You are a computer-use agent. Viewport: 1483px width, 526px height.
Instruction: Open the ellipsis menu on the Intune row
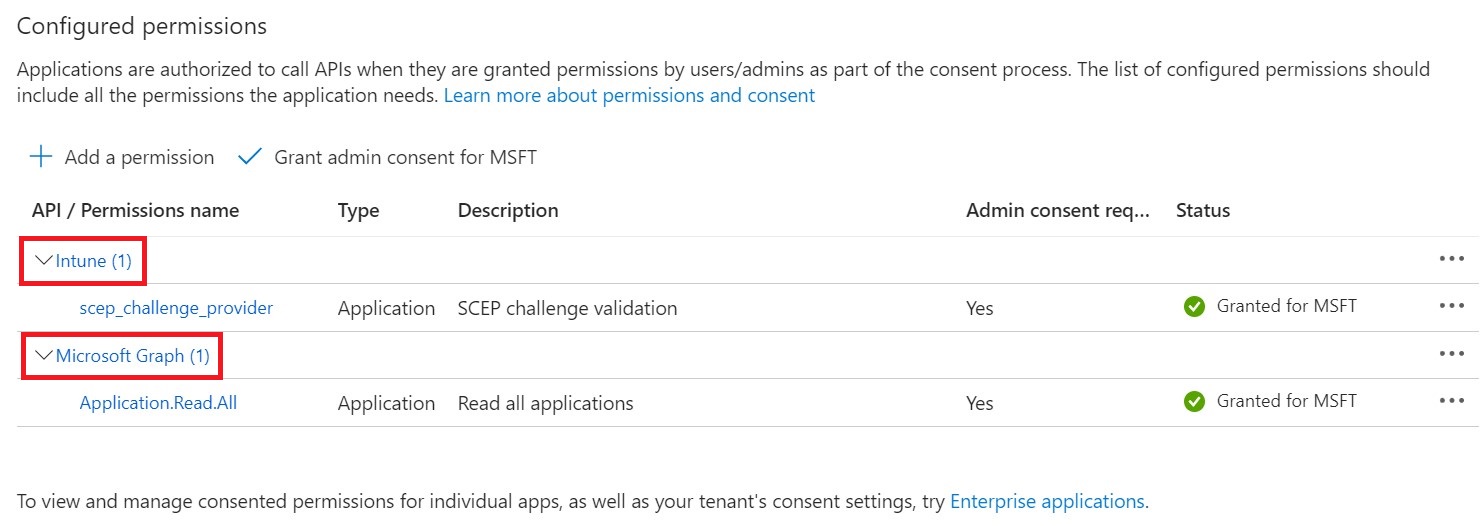point(1451,259)
